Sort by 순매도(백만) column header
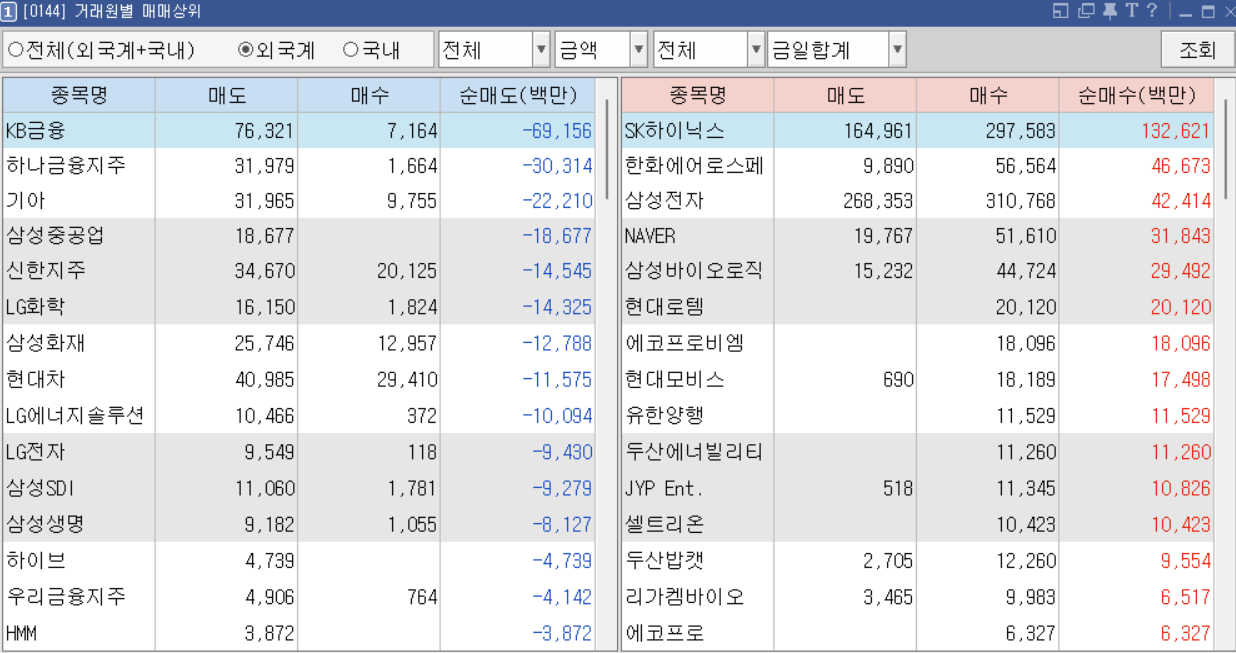 click(518, 96)
